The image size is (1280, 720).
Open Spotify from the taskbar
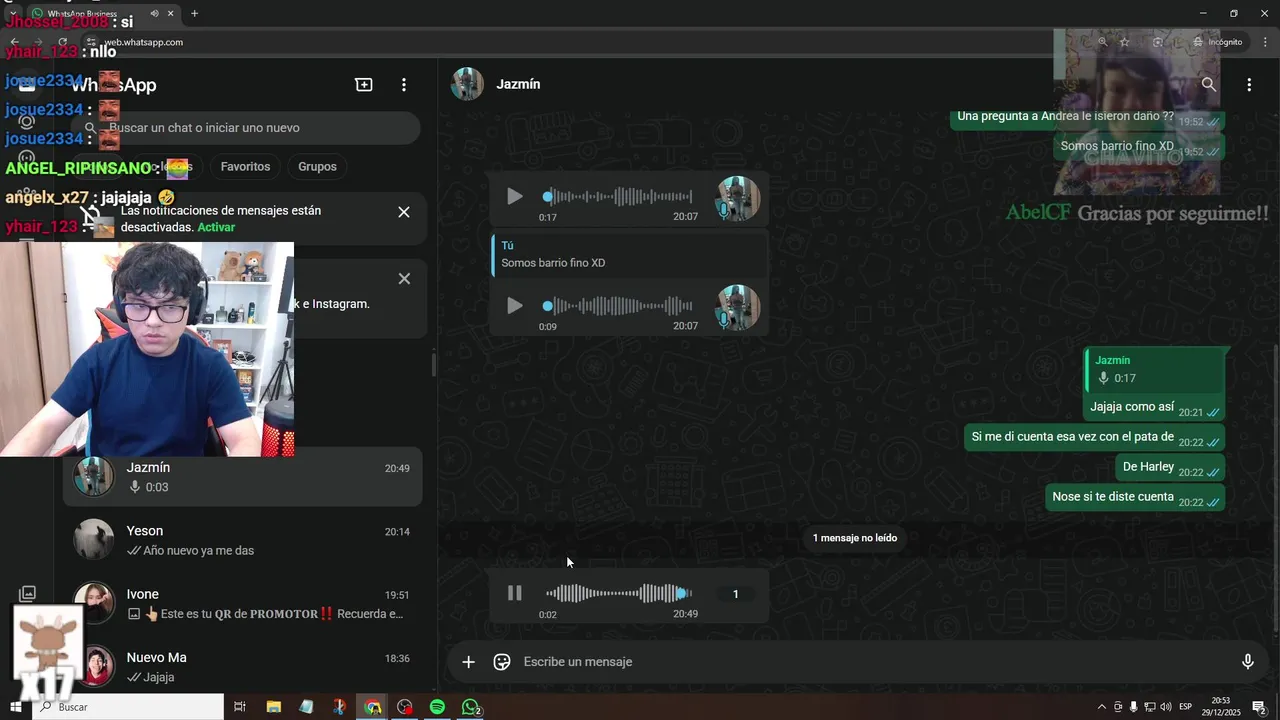[x=437, y=707]
